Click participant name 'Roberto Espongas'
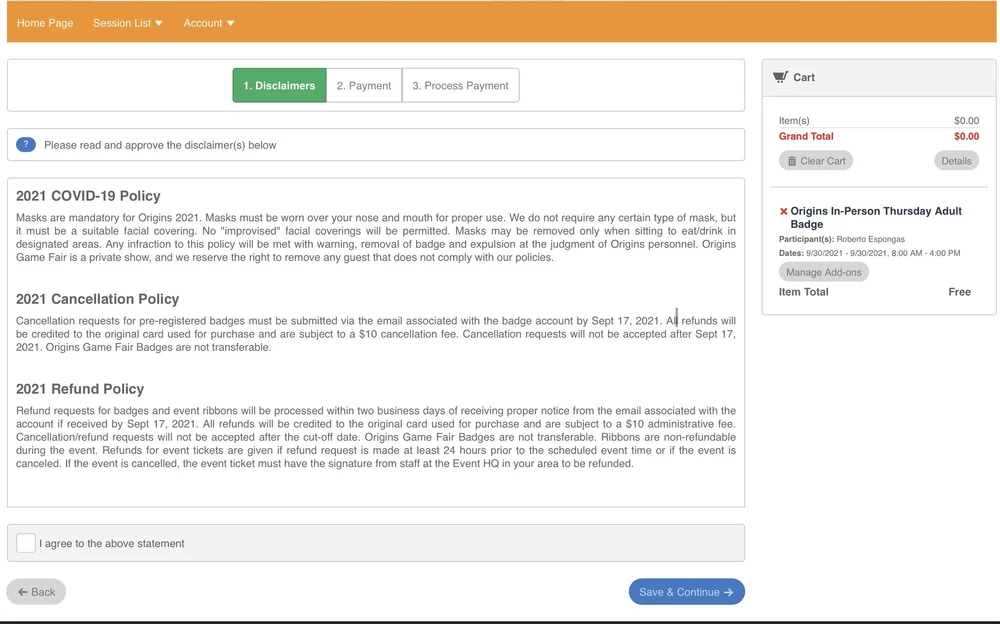Viewport: 1000px width, 624px height. tap(871, 239)
